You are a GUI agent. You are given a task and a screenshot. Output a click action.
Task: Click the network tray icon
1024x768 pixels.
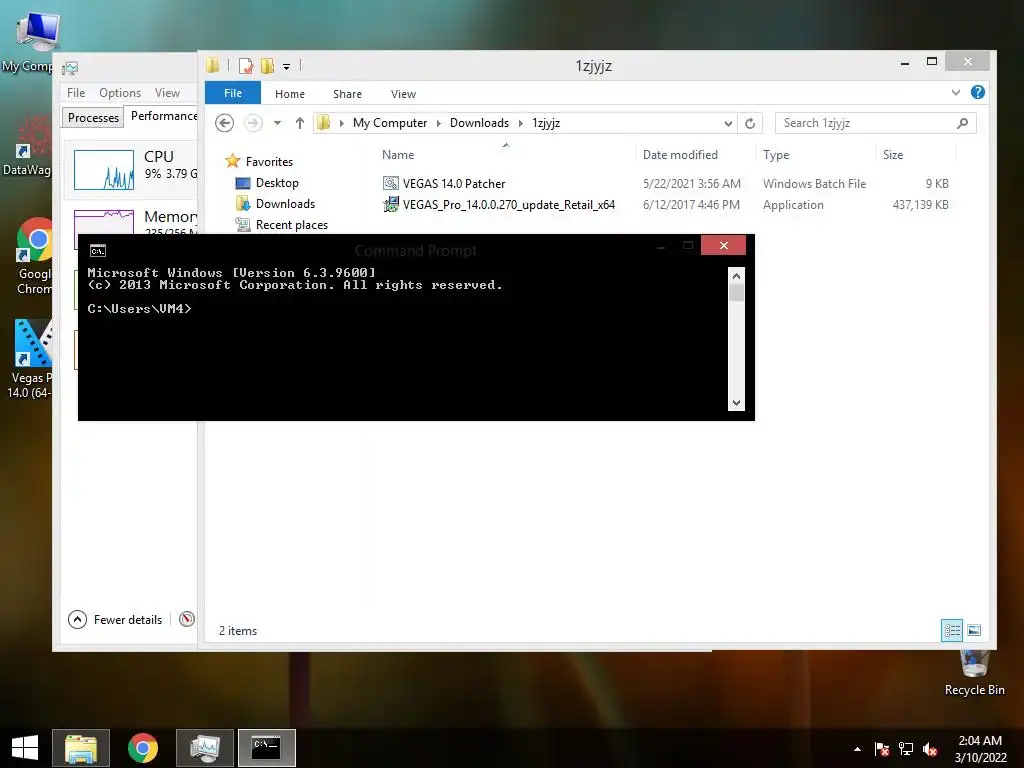(906, 749)
